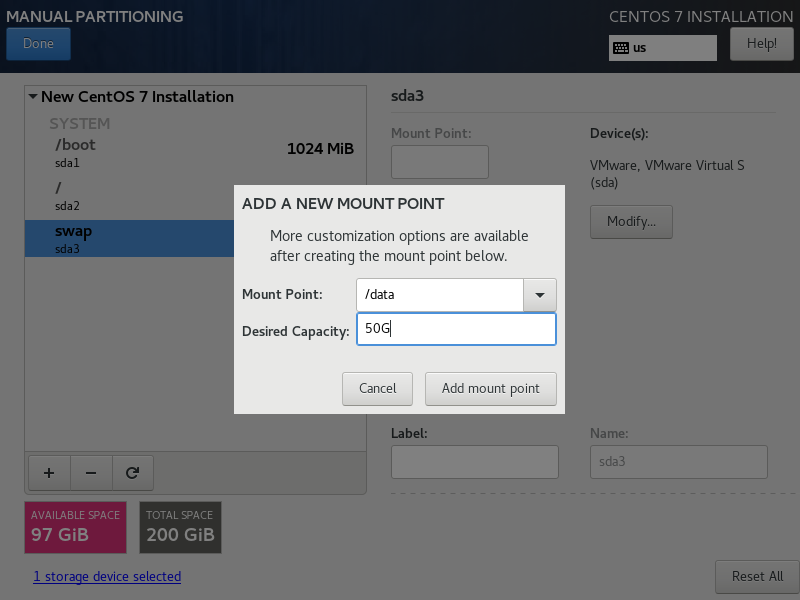Collapse the New CentOS 7 Installation tree

tap(33, 97)
